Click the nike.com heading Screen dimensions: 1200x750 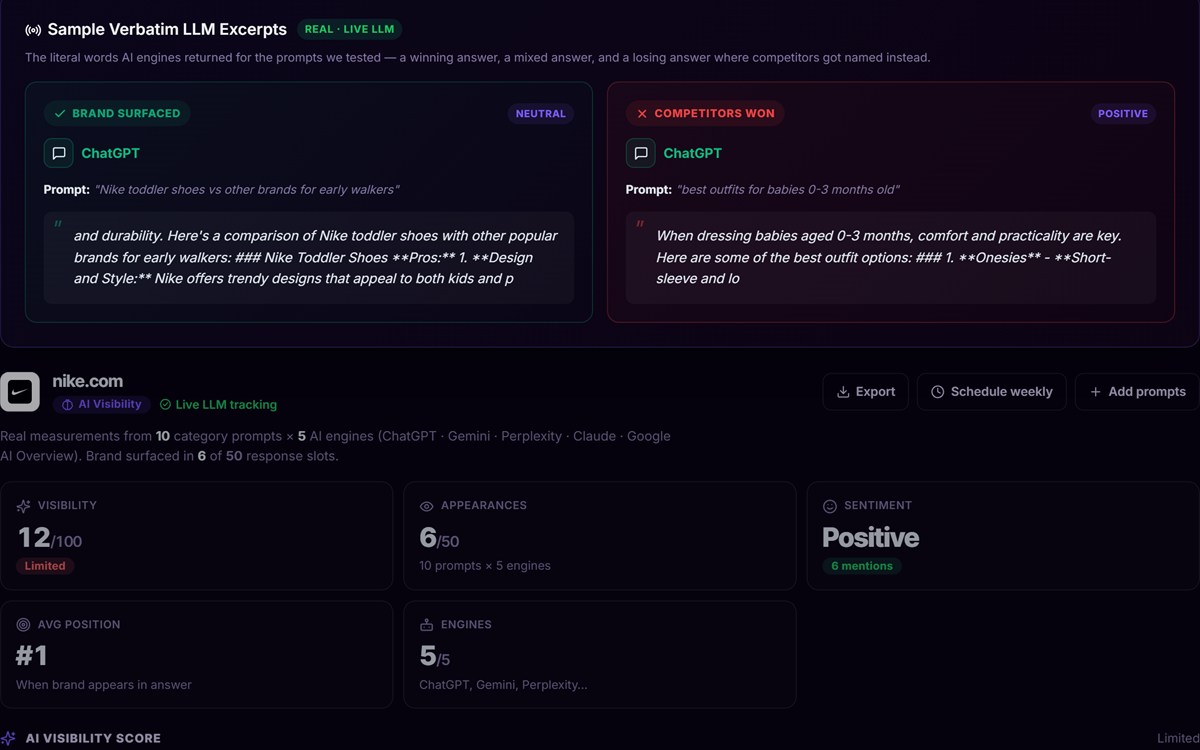[88, 381]
